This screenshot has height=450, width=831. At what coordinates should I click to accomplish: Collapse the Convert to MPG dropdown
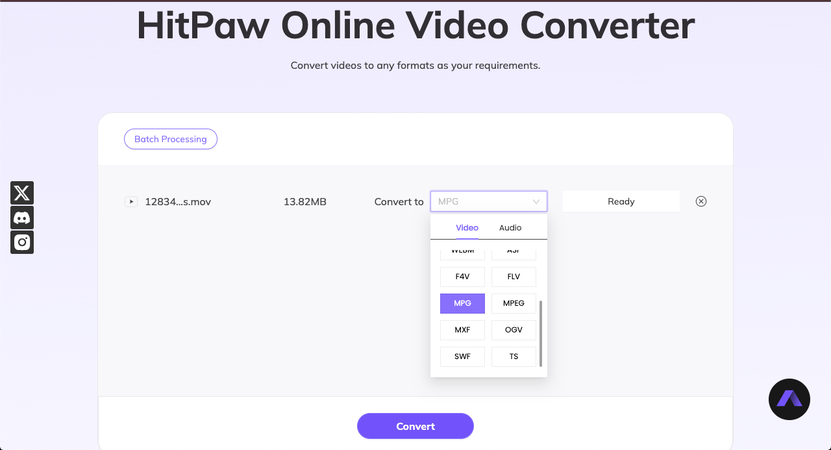(x=488, y=201)
